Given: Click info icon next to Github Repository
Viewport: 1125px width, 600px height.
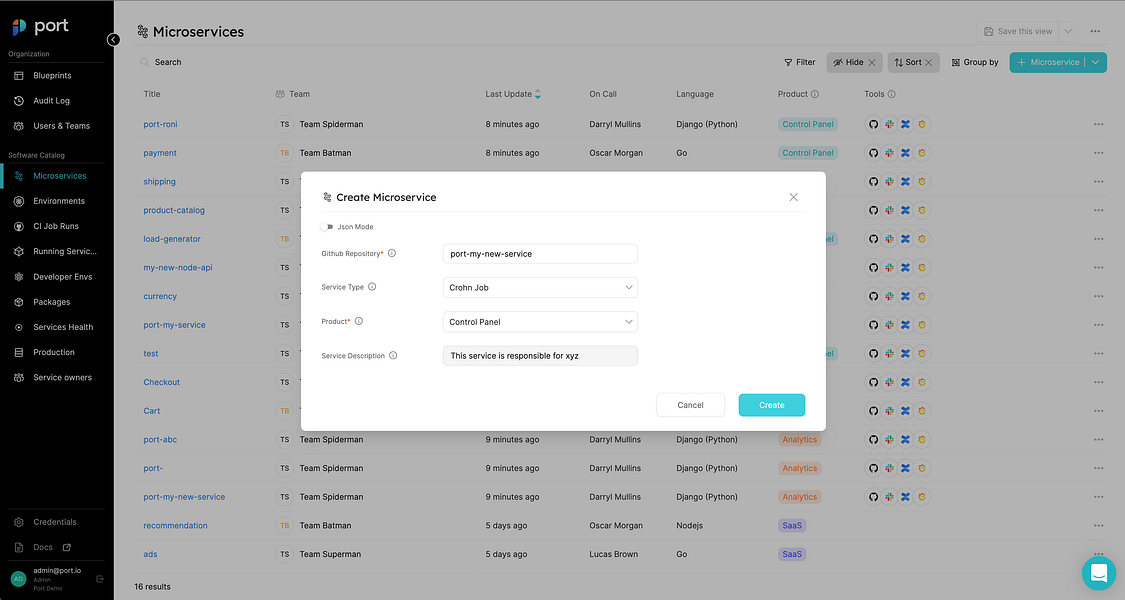Looking at the screenshot, I should point(392,253).
